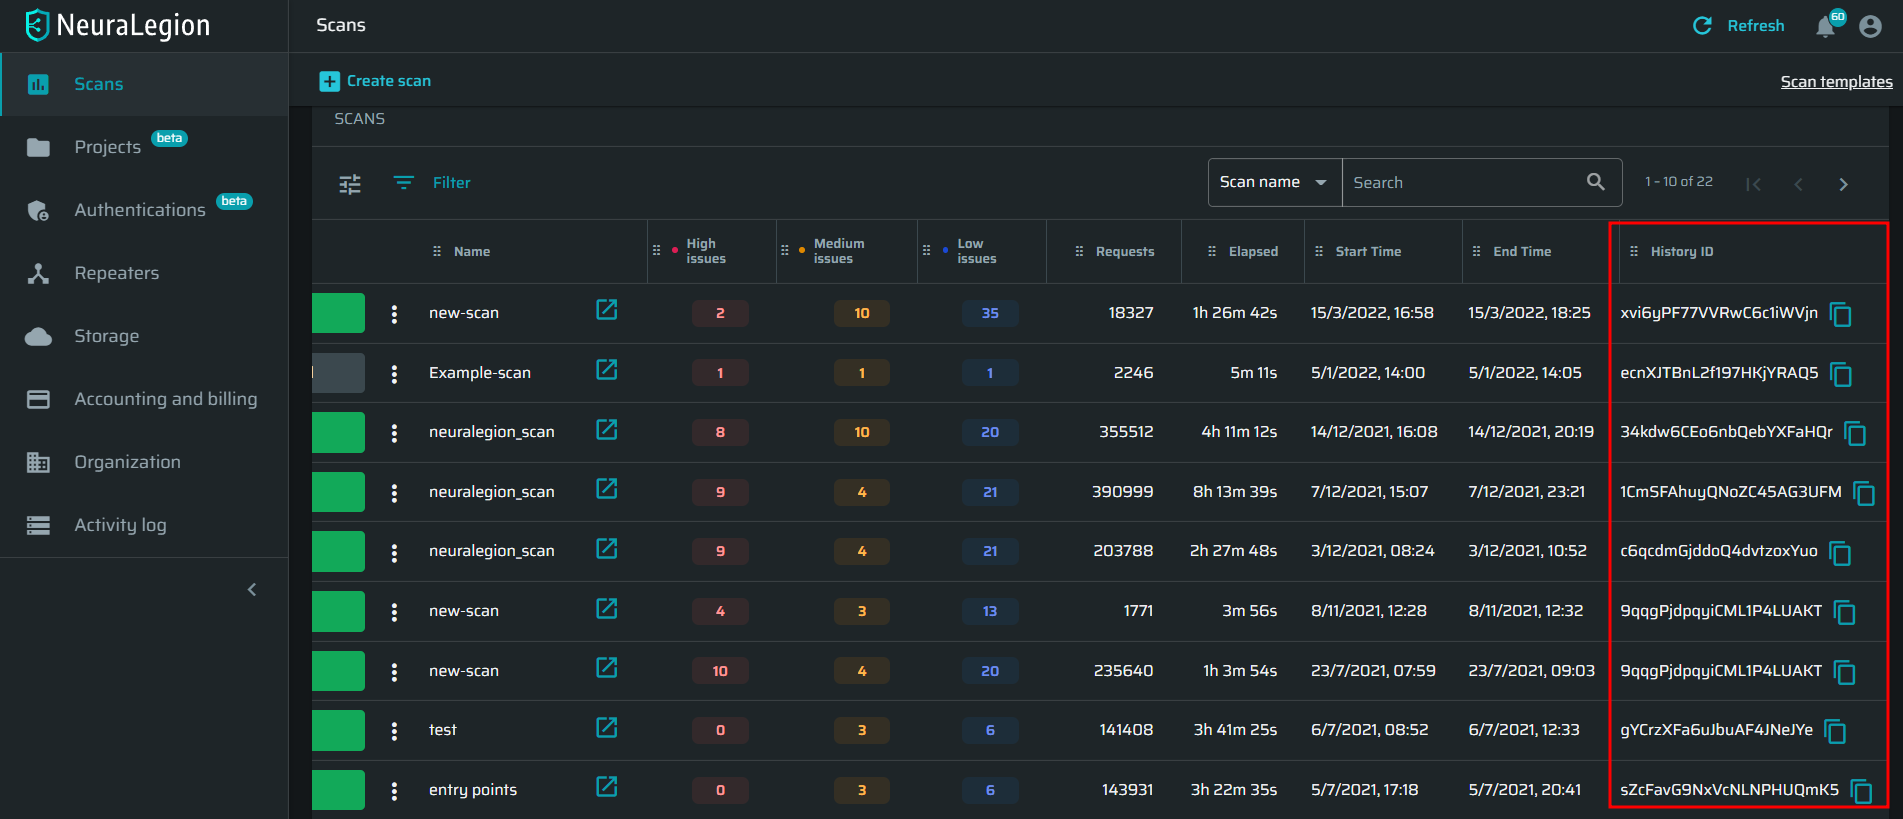This screenshot has height=819, width=1903.
Task: Go to previous page of scans
Action: coord(1798,184)
